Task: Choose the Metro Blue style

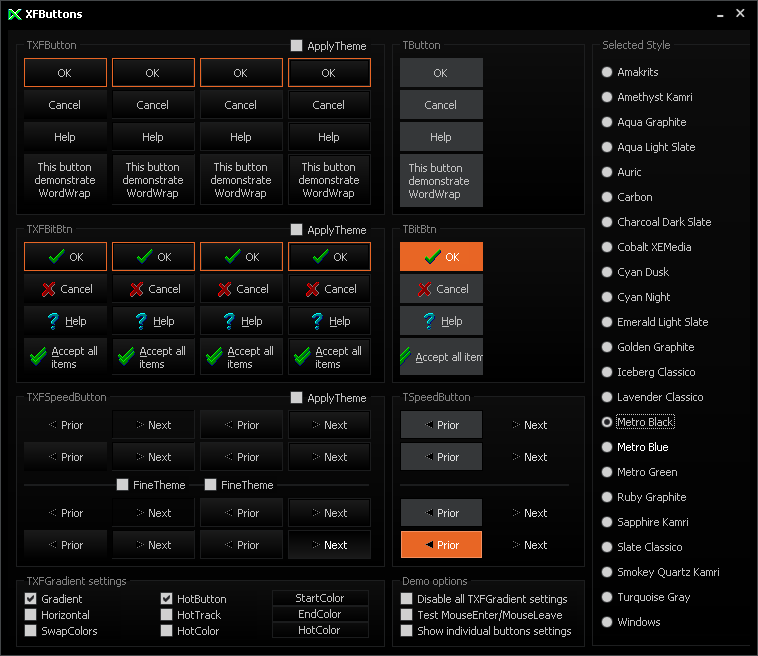Action: (607, 447)
